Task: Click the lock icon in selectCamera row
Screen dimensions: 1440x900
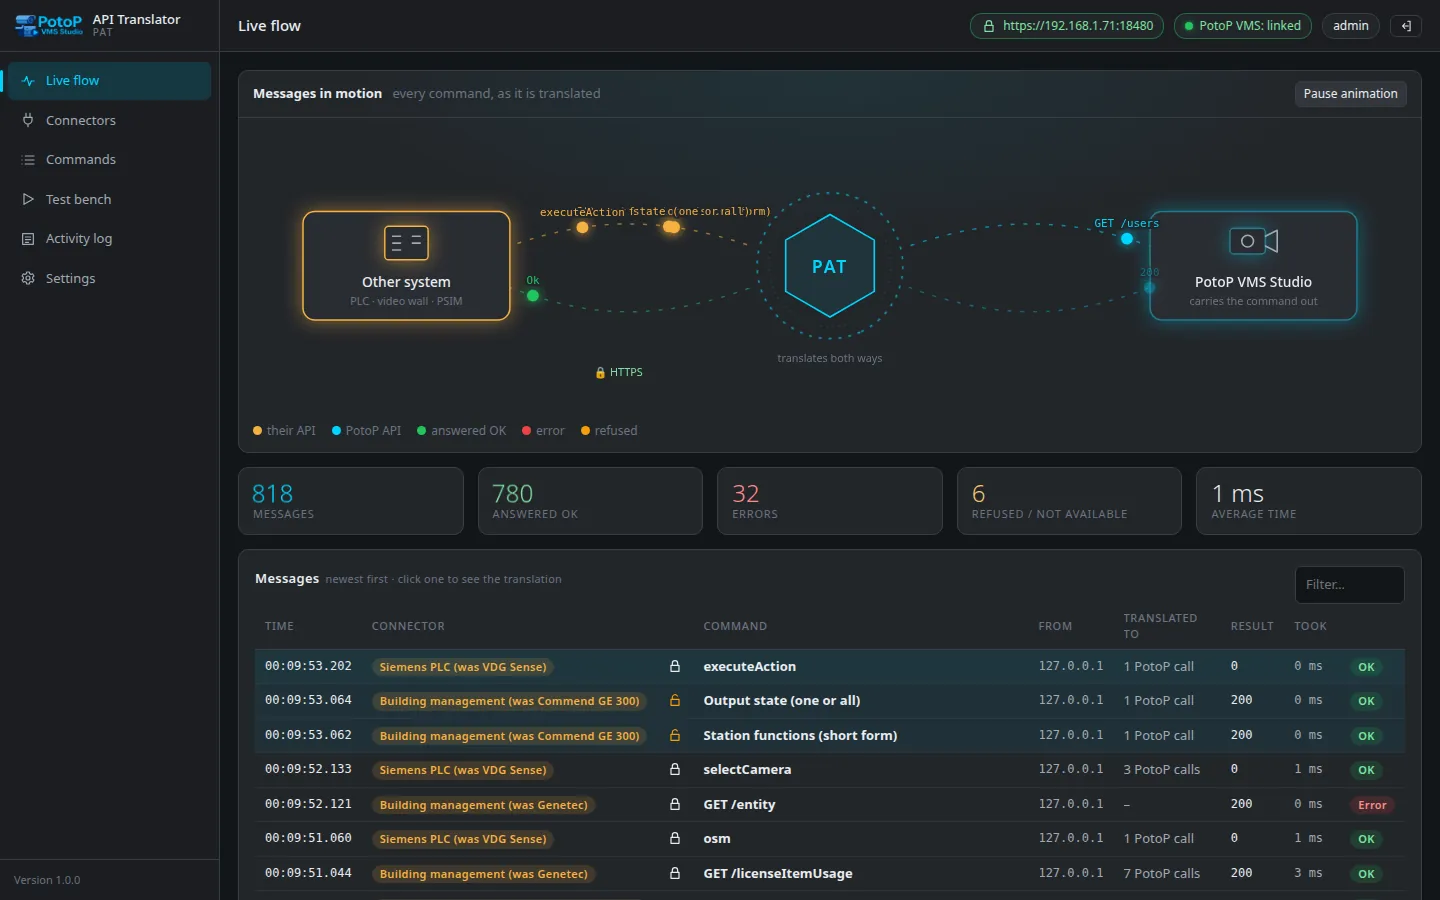Action: (x=675, y=770)
